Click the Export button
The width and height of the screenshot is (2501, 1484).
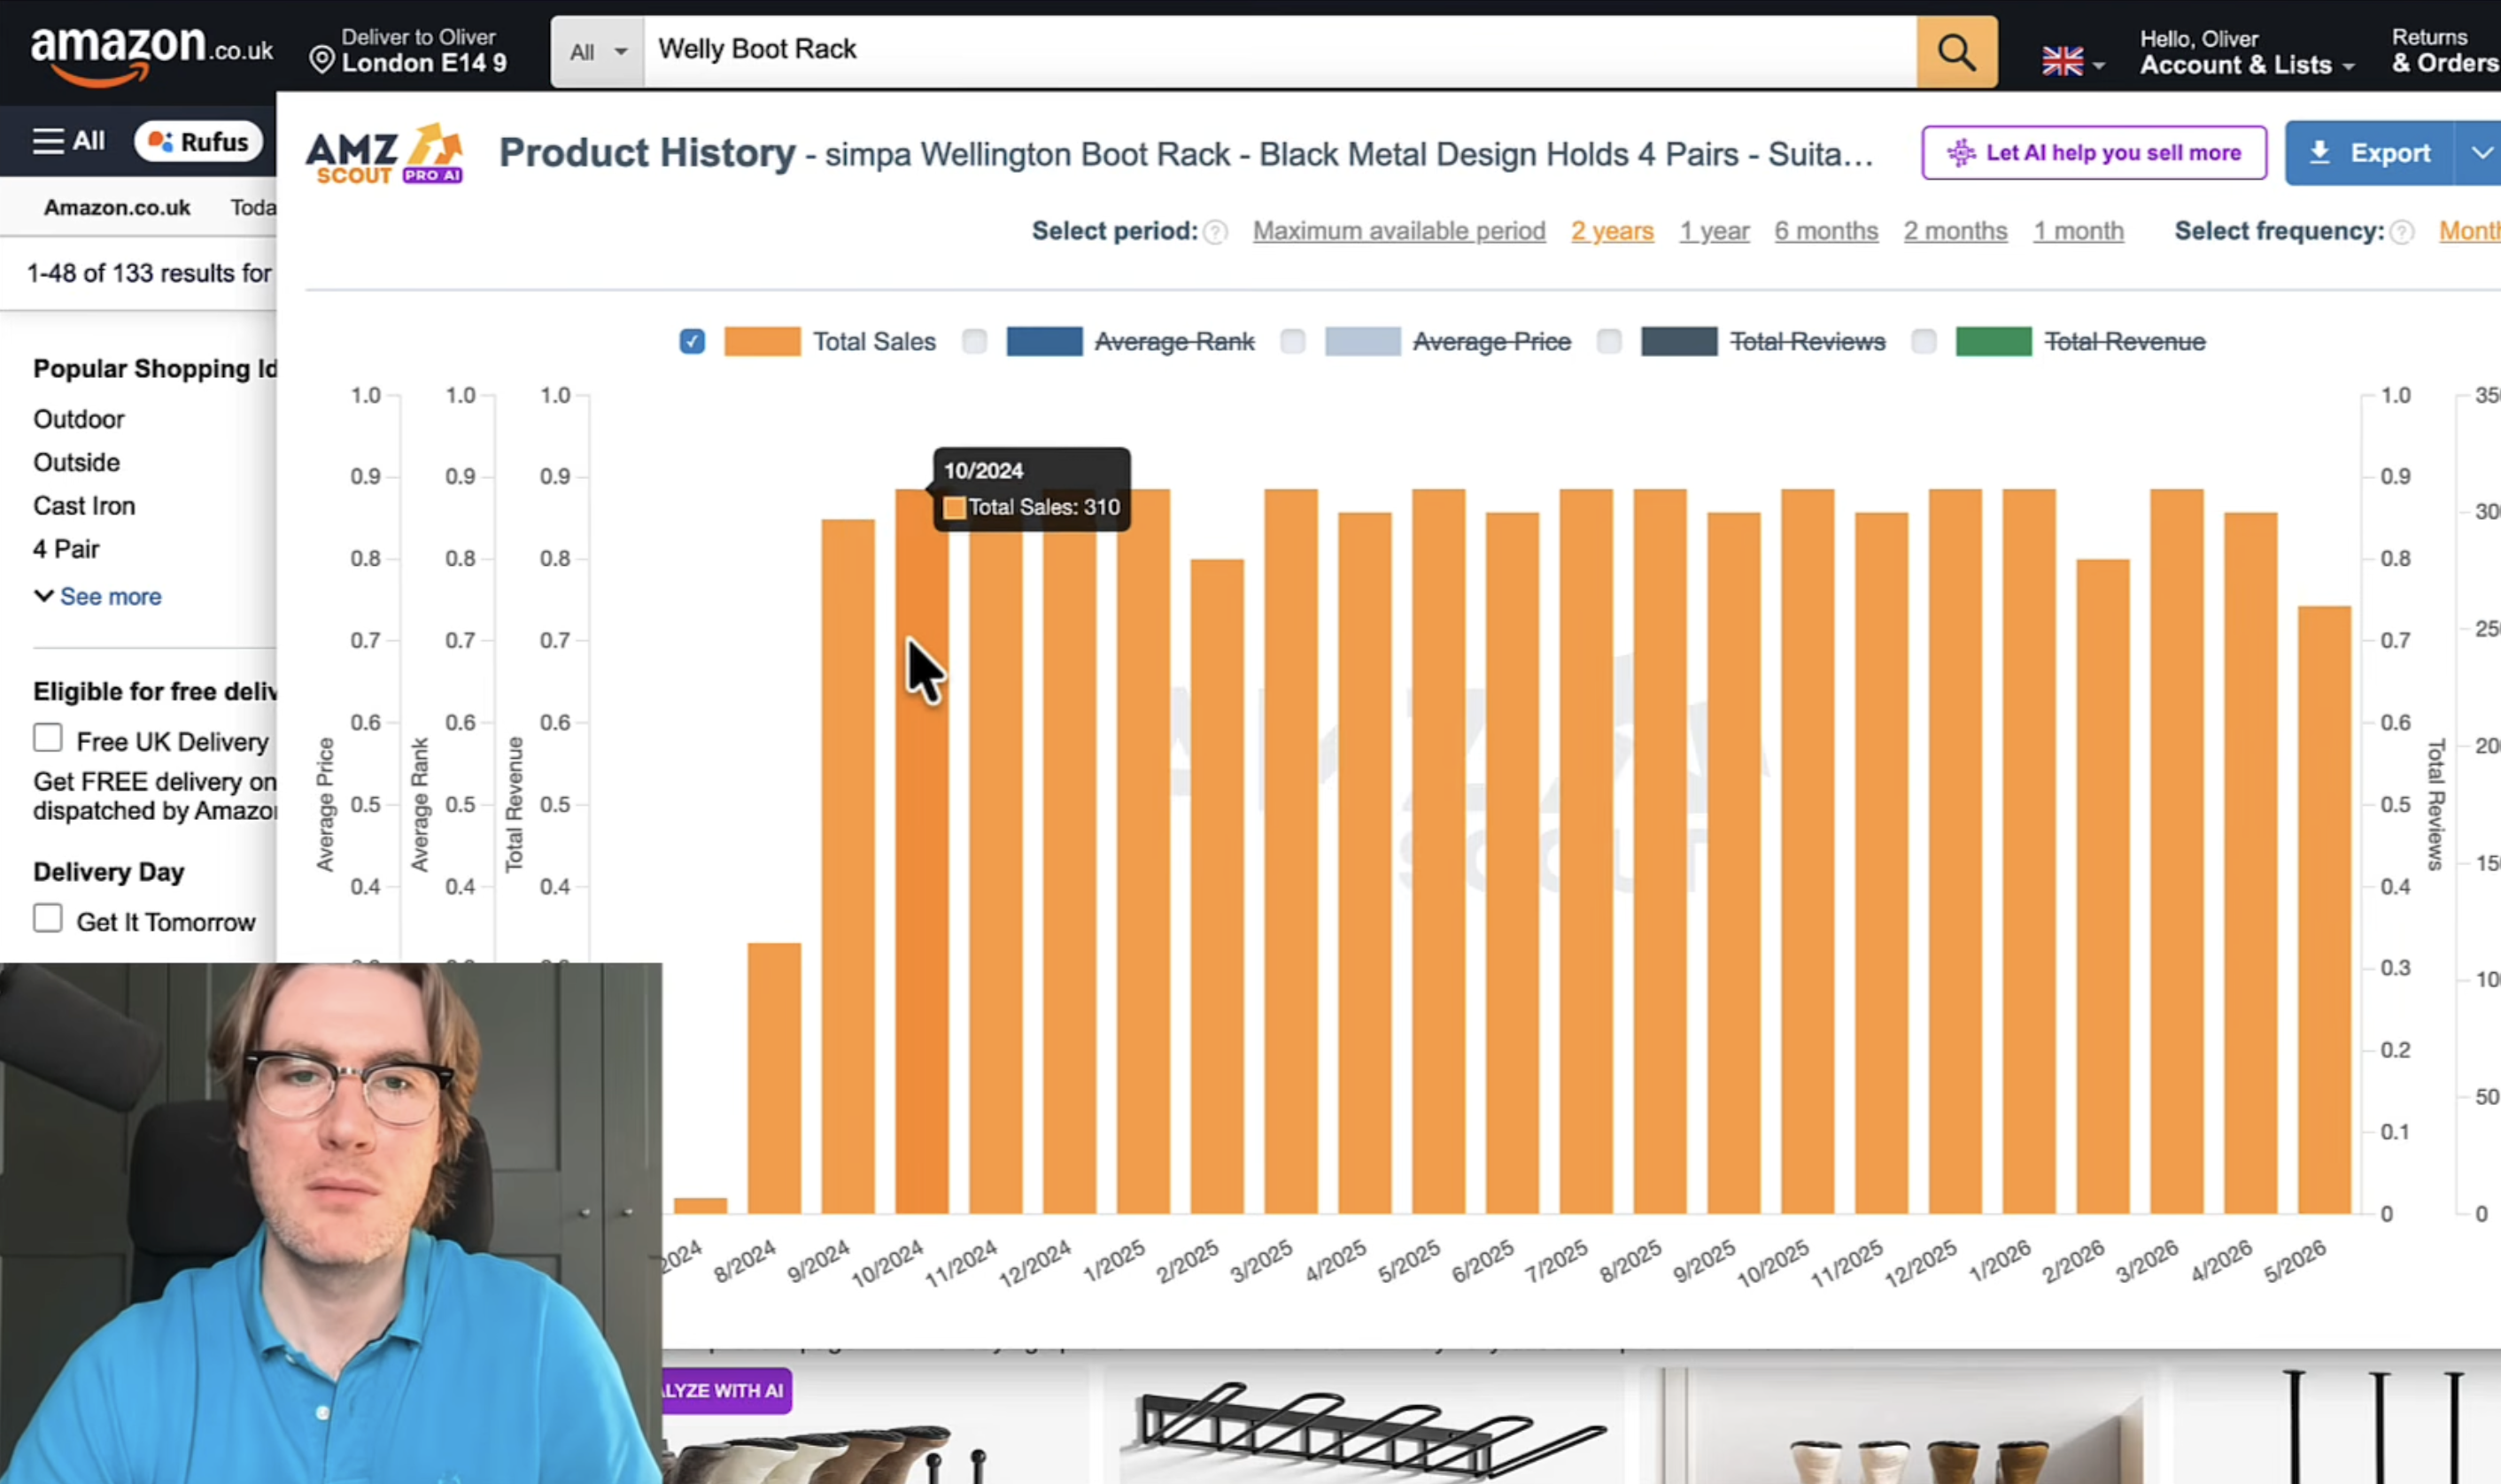pyautogui.click(x=2369, y=153)
